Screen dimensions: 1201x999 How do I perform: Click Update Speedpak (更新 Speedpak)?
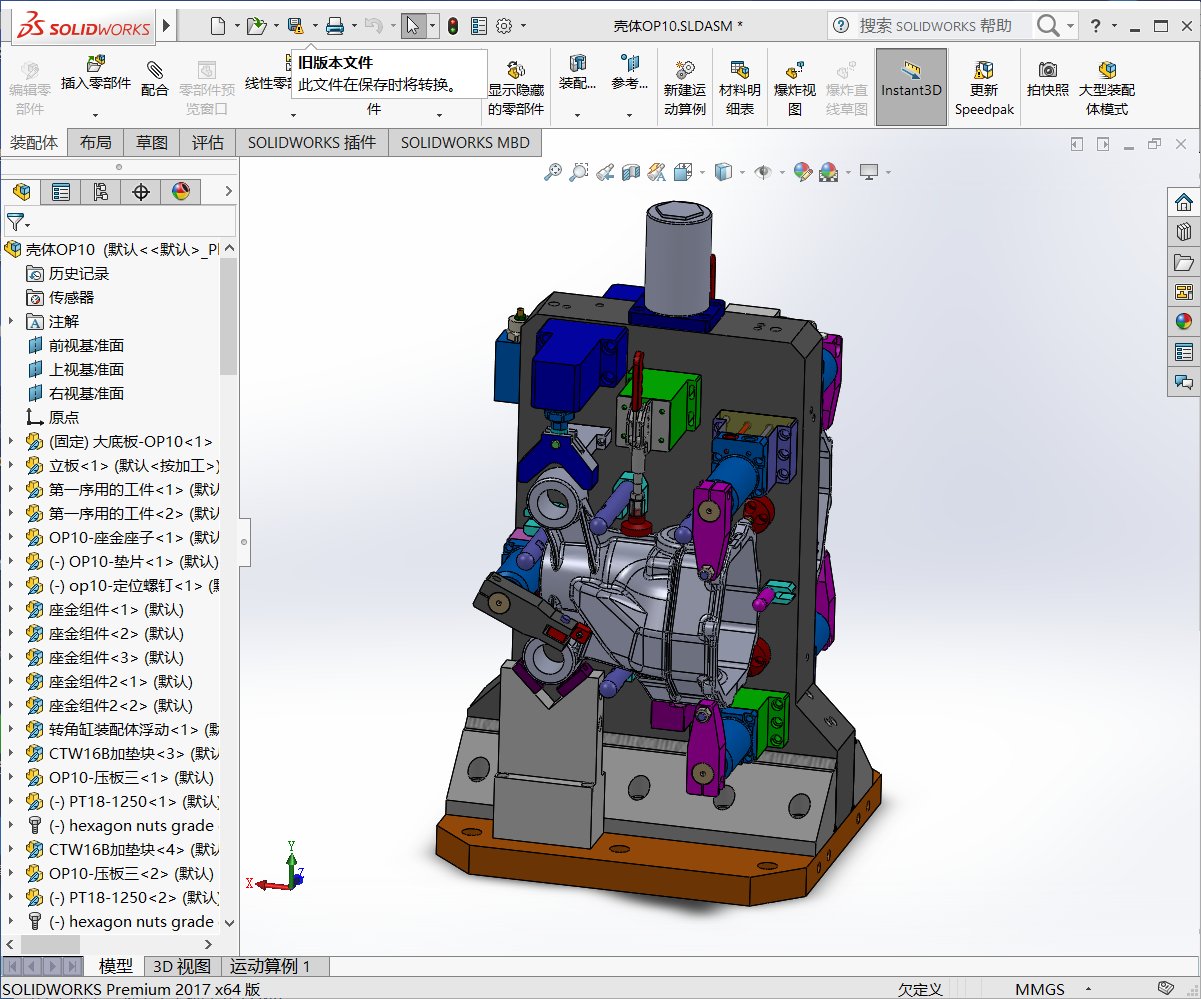[984, 88]
